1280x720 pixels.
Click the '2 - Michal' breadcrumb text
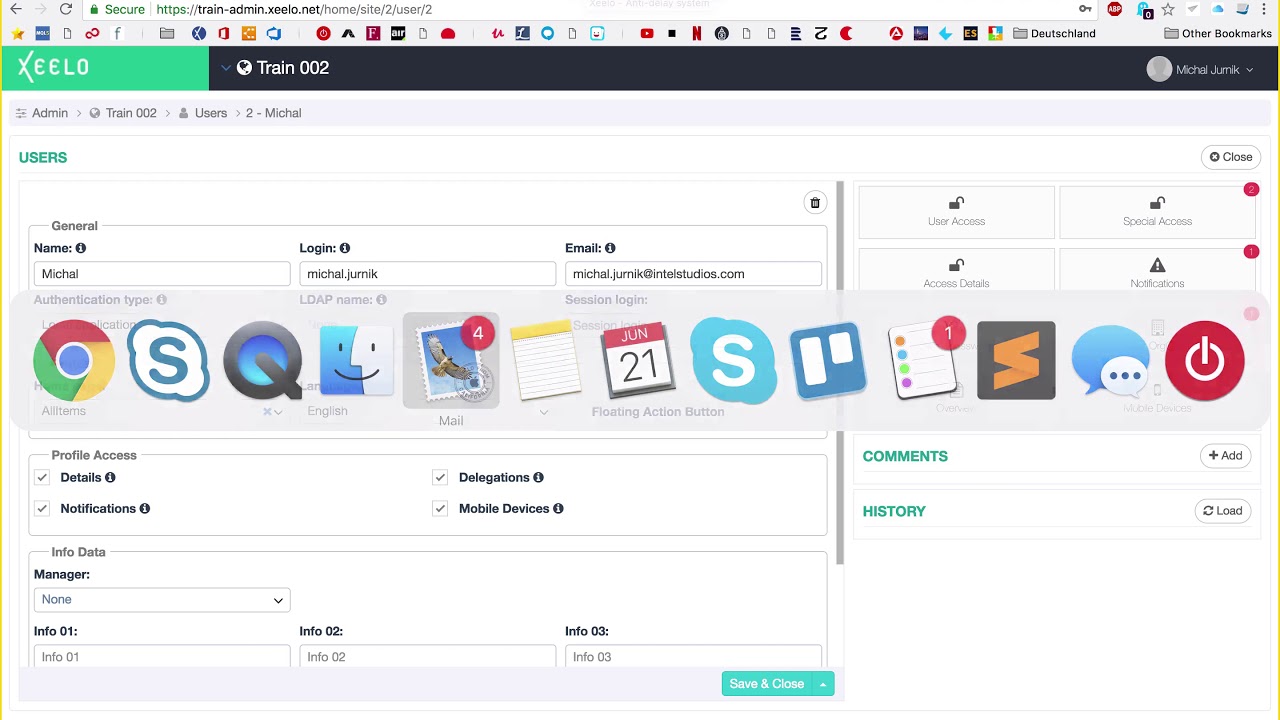(273, 113)
